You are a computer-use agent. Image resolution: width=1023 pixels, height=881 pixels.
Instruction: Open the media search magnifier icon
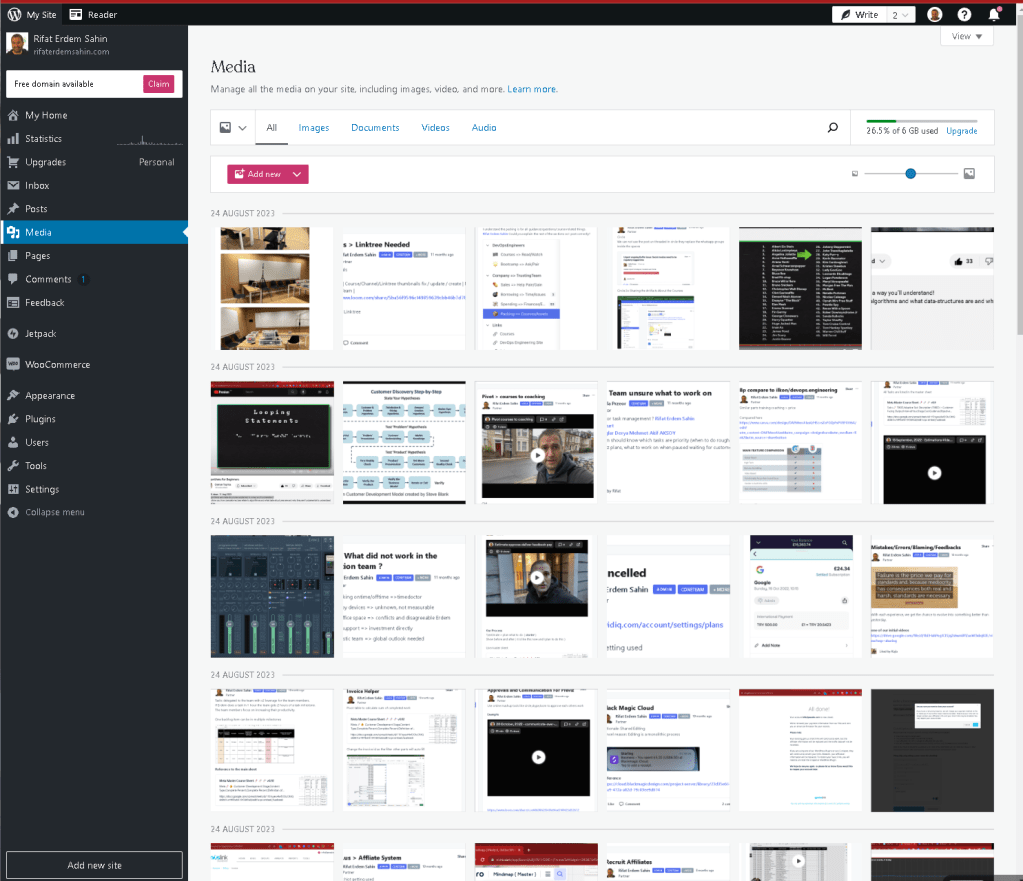tap(832, 128)
